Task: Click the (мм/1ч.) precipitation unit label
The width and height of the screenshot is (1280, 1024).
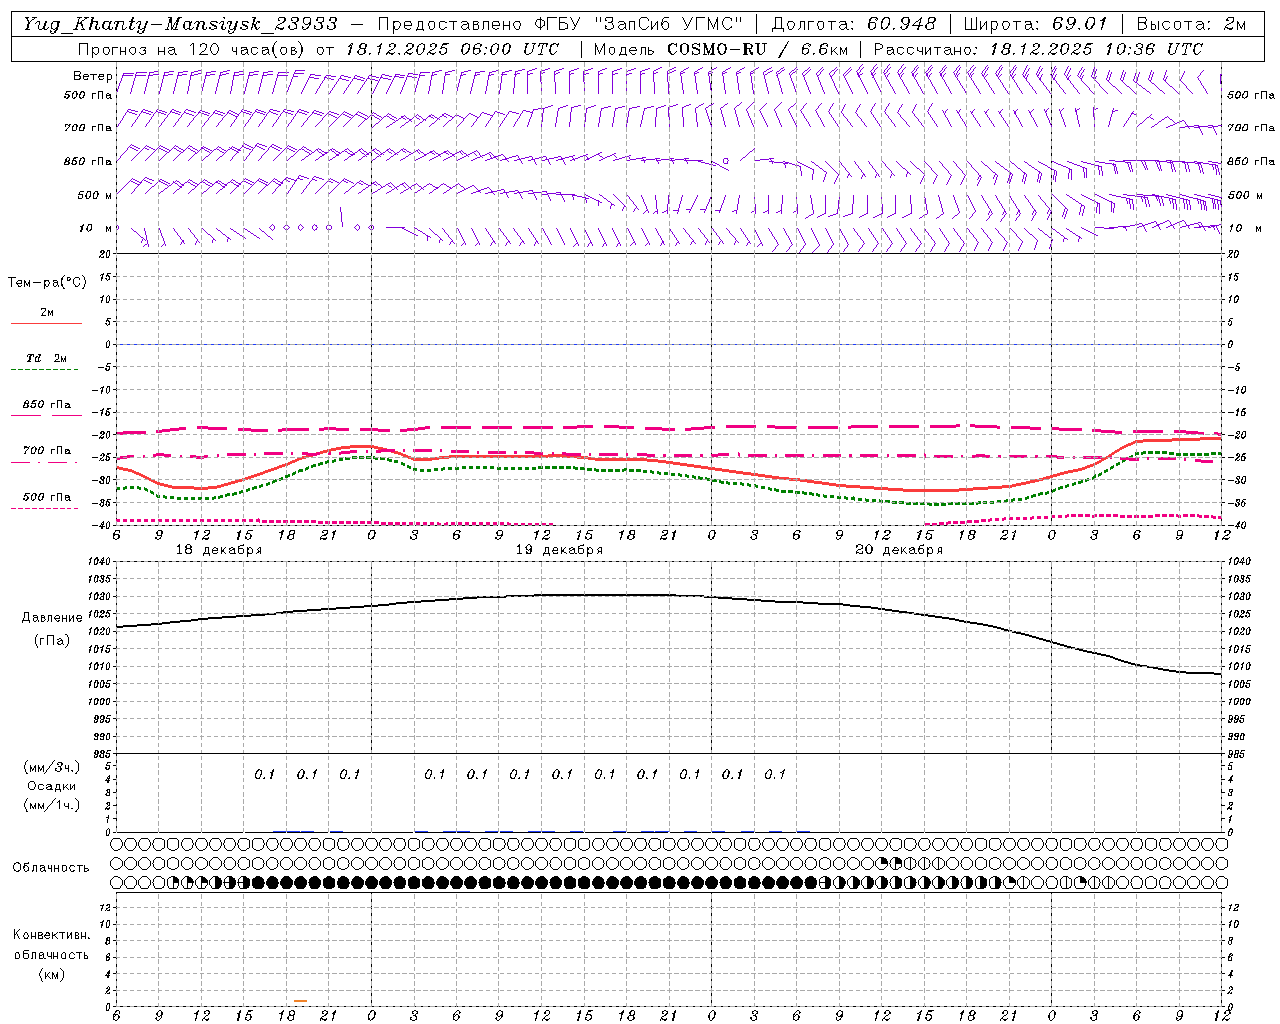Action: tap(52, 805)
